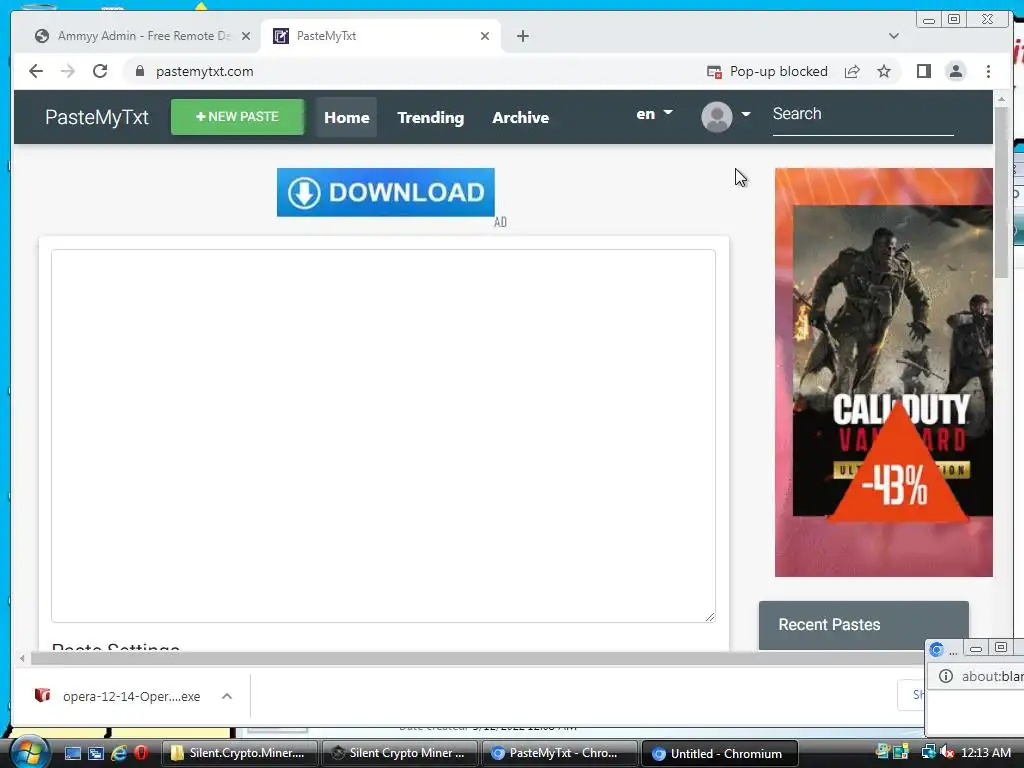This screenshot has height=768, width=1024.
Task: Open the Archive page
Action: coord(520,118)
